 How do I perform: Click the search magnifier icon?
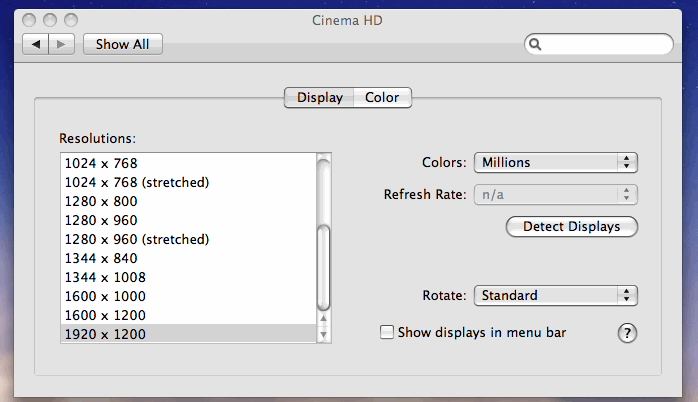[536, 44]
